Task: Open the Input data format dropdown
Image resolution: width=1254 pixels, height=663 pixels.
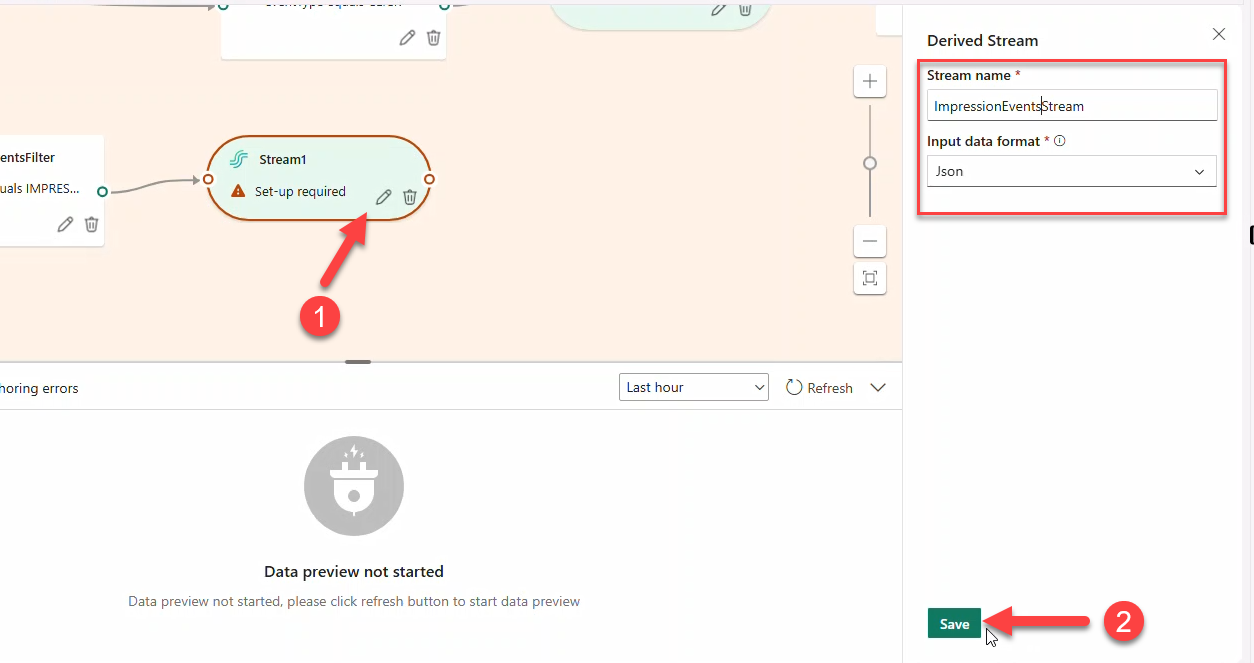Action: (x=1071, y=171)
